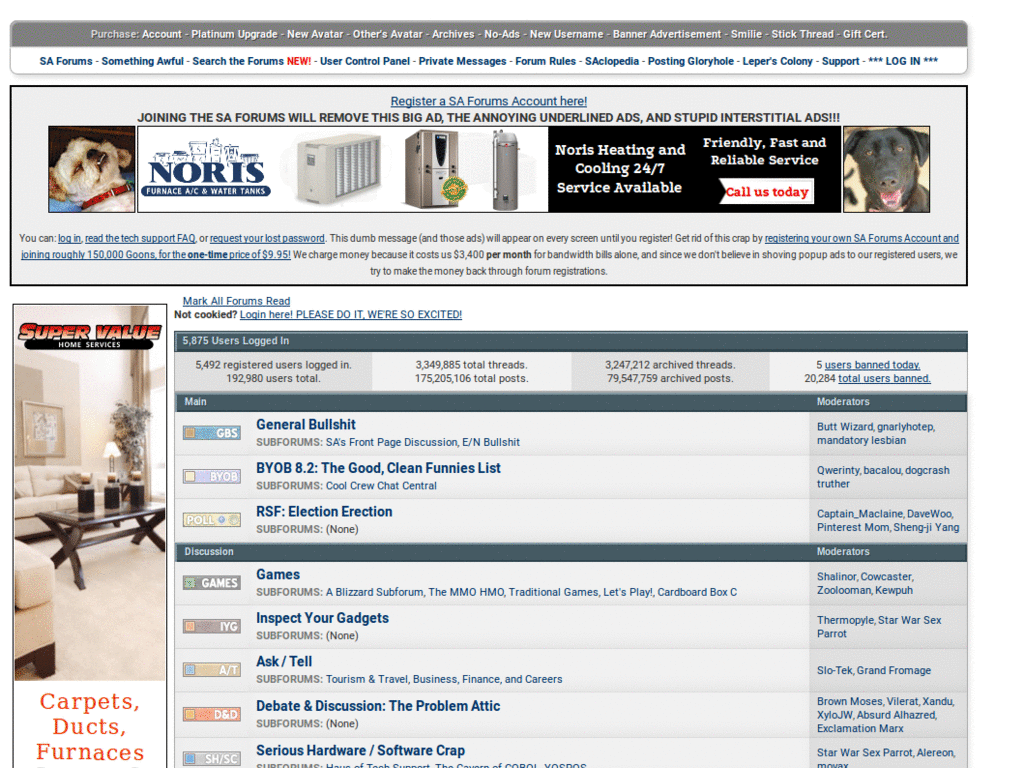Open Banner Advertisement purchase option

pyautogui.click(x=667, y=34)
